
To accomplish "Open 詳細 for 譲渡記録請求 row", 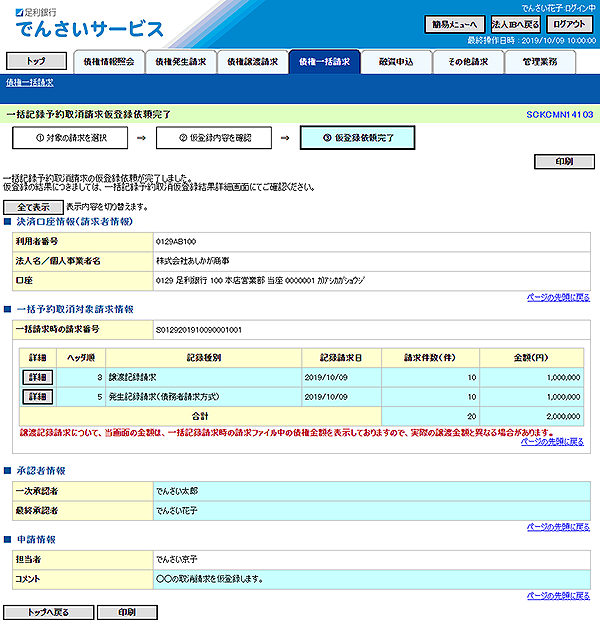I will [x=38, y=377].
